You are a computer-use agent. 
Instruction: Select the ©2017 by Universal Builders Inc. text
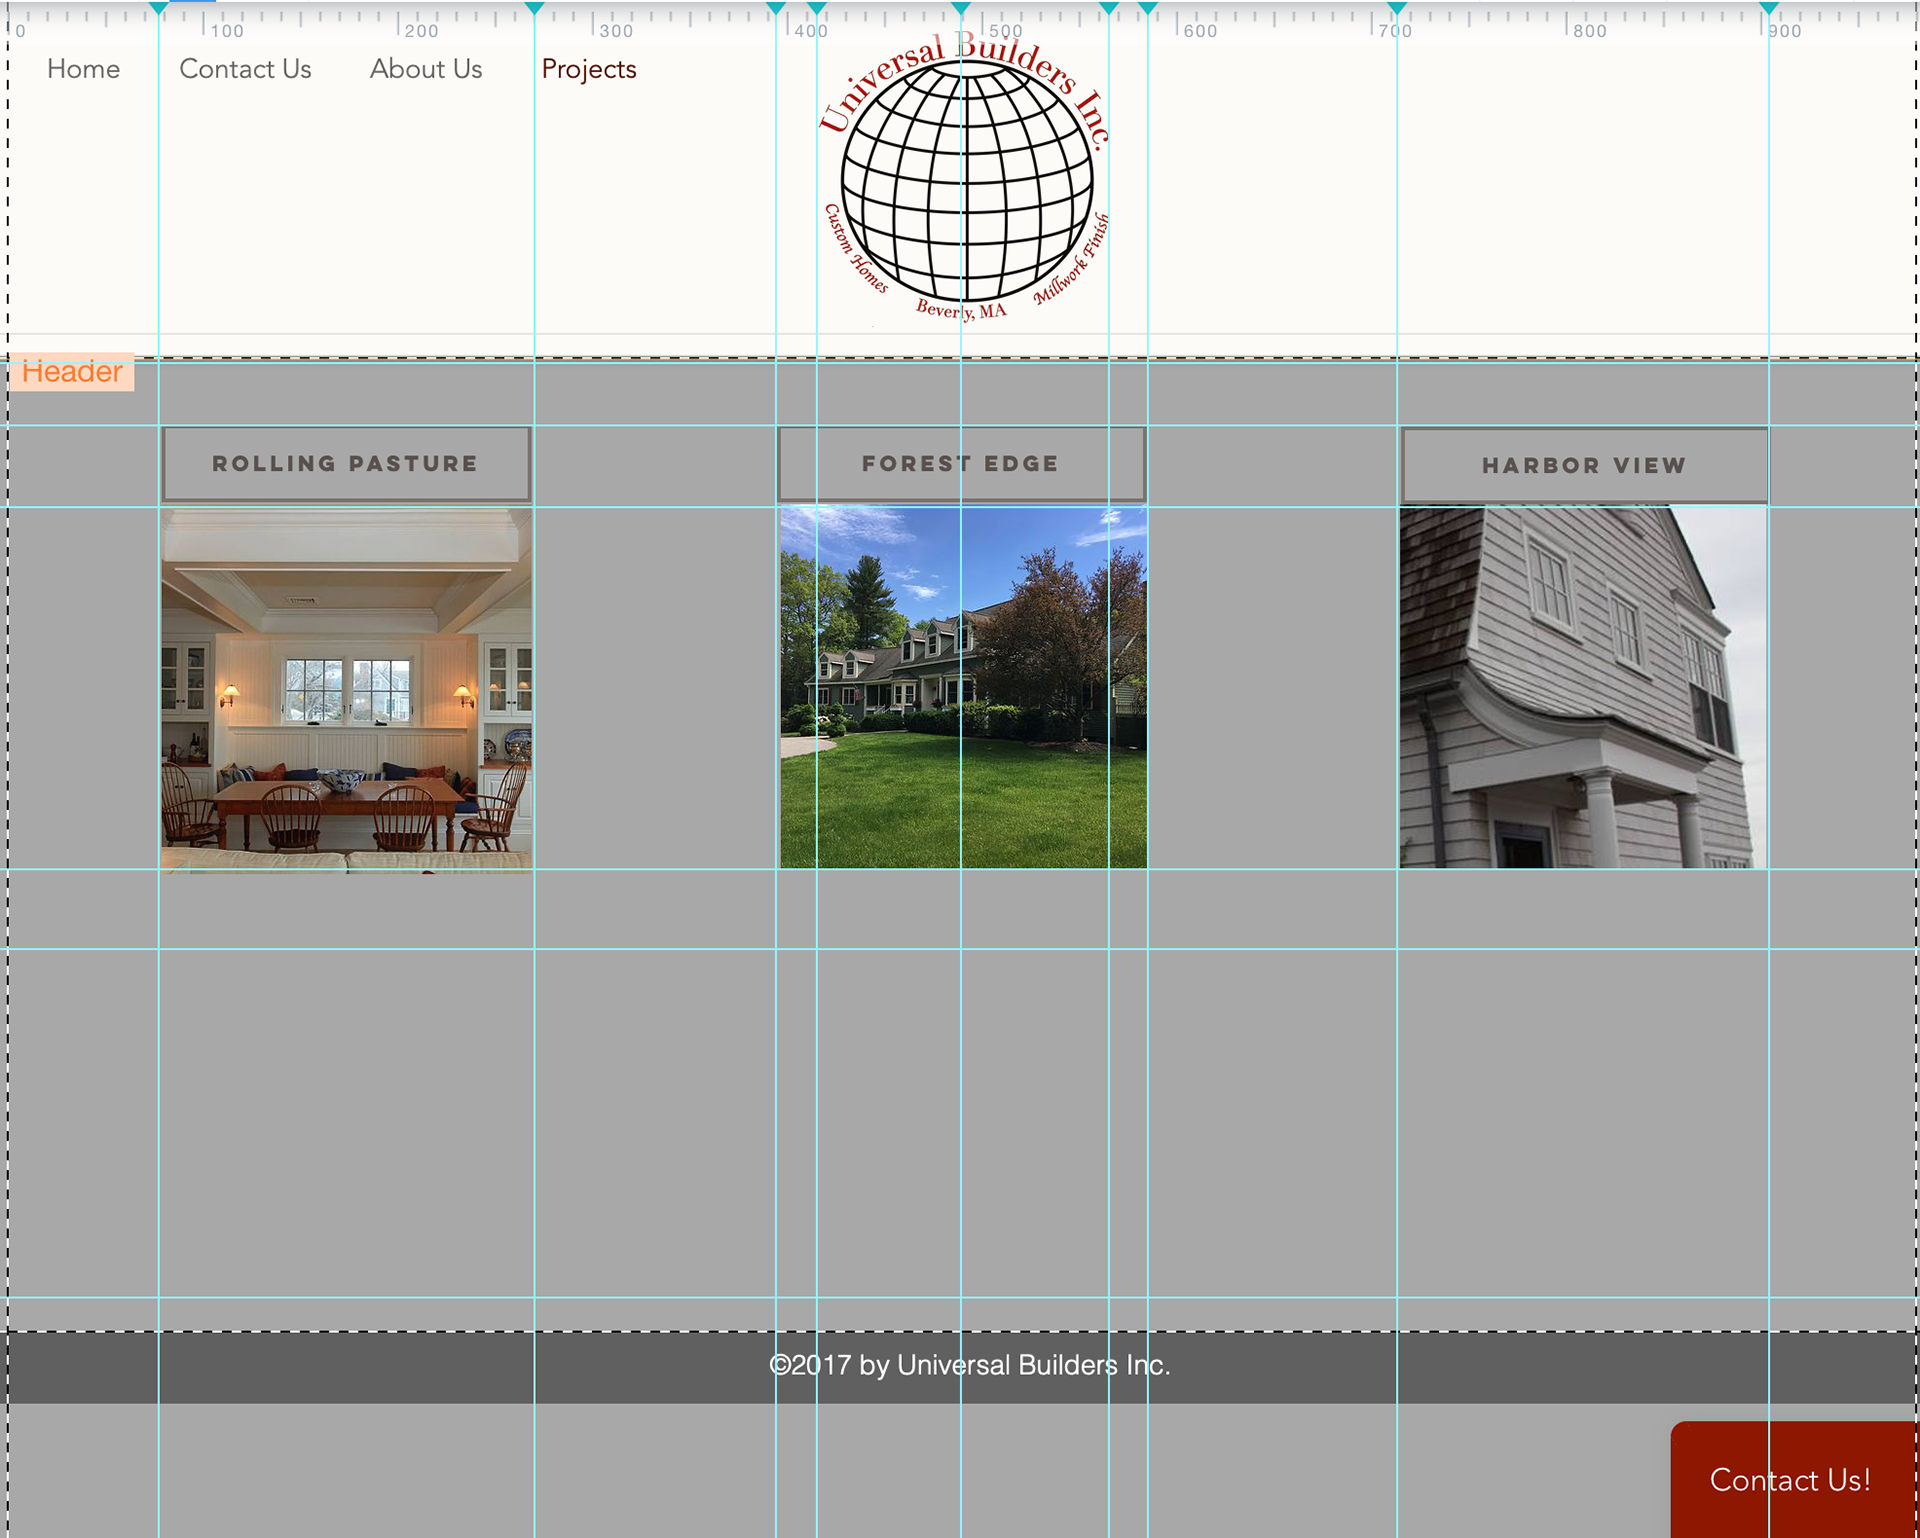click(x=969, y=1365)
